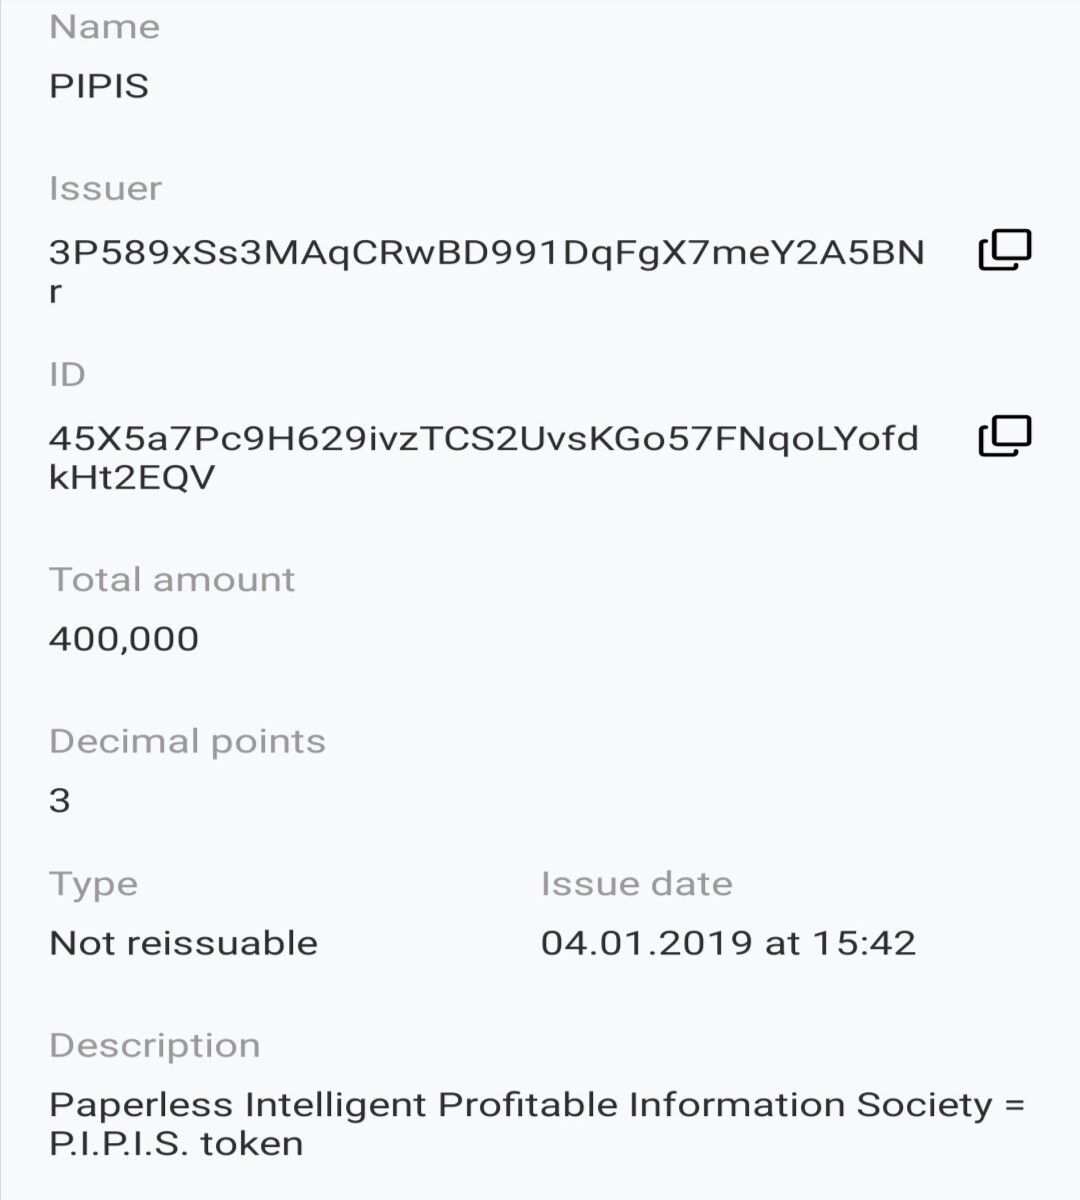
Task: Tap the P.I.P.I.S. token text line
Action: click(x=176, y=1144)
